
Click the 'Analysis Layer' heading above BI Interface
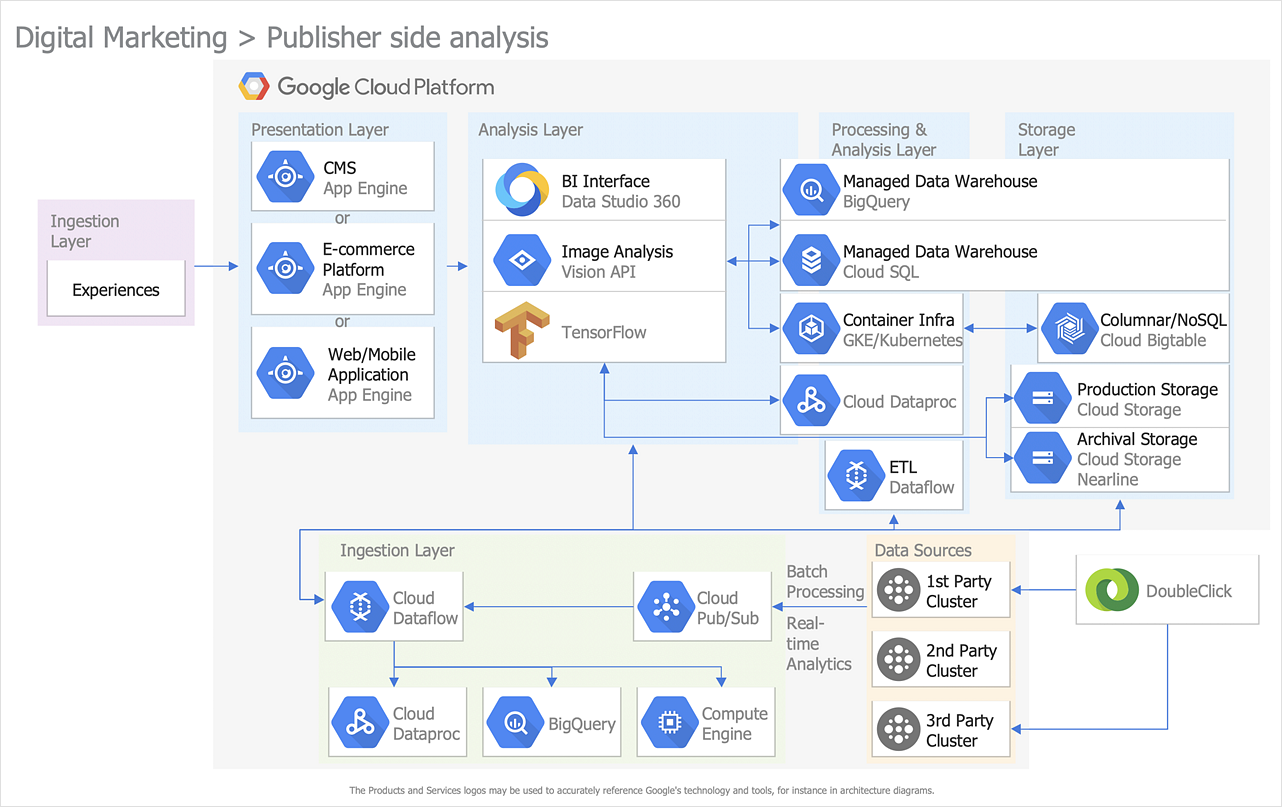[530, 130]
